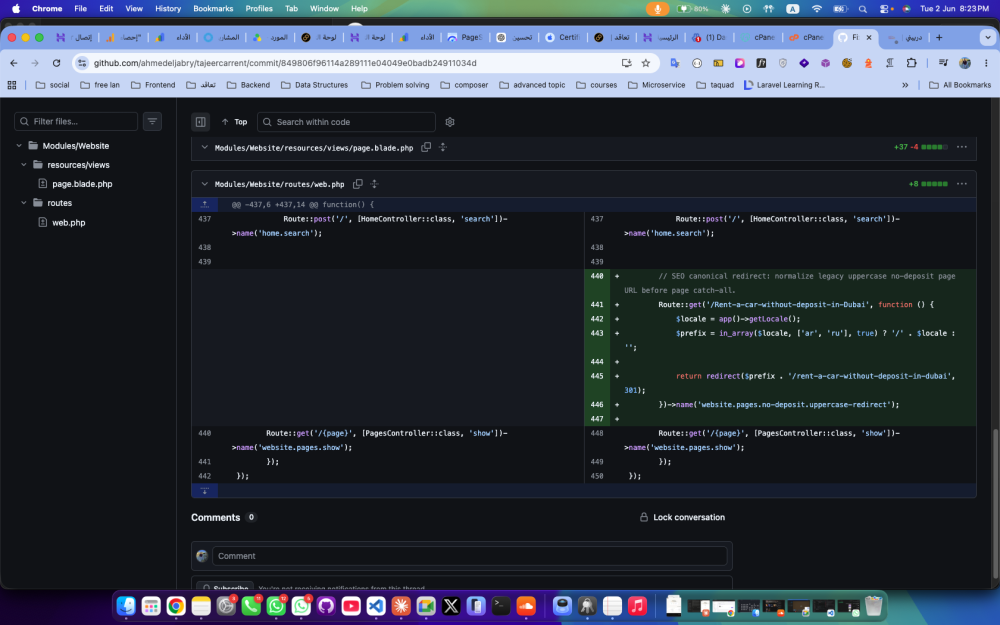Go back to the previous page
The height and width of the screenshot is (625, 1000).
14,63
